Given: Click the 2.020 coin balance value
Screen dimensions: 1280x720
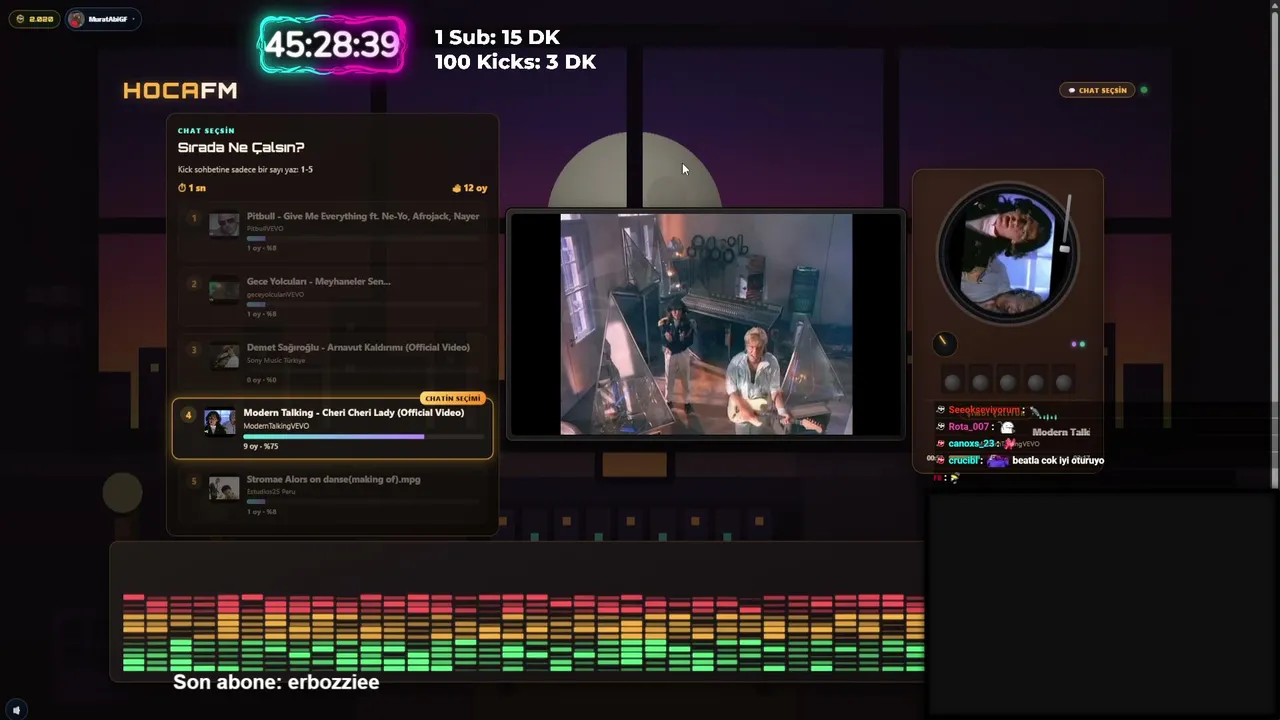Looking at the screenshot, I should tap(41, 19).
